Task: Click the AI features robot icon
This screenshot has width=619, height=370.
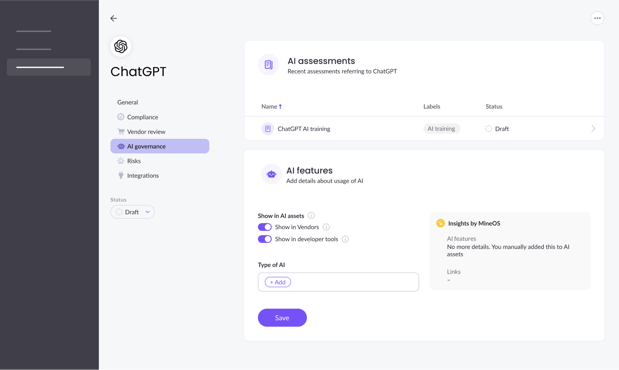Action: tap(271, 174)
